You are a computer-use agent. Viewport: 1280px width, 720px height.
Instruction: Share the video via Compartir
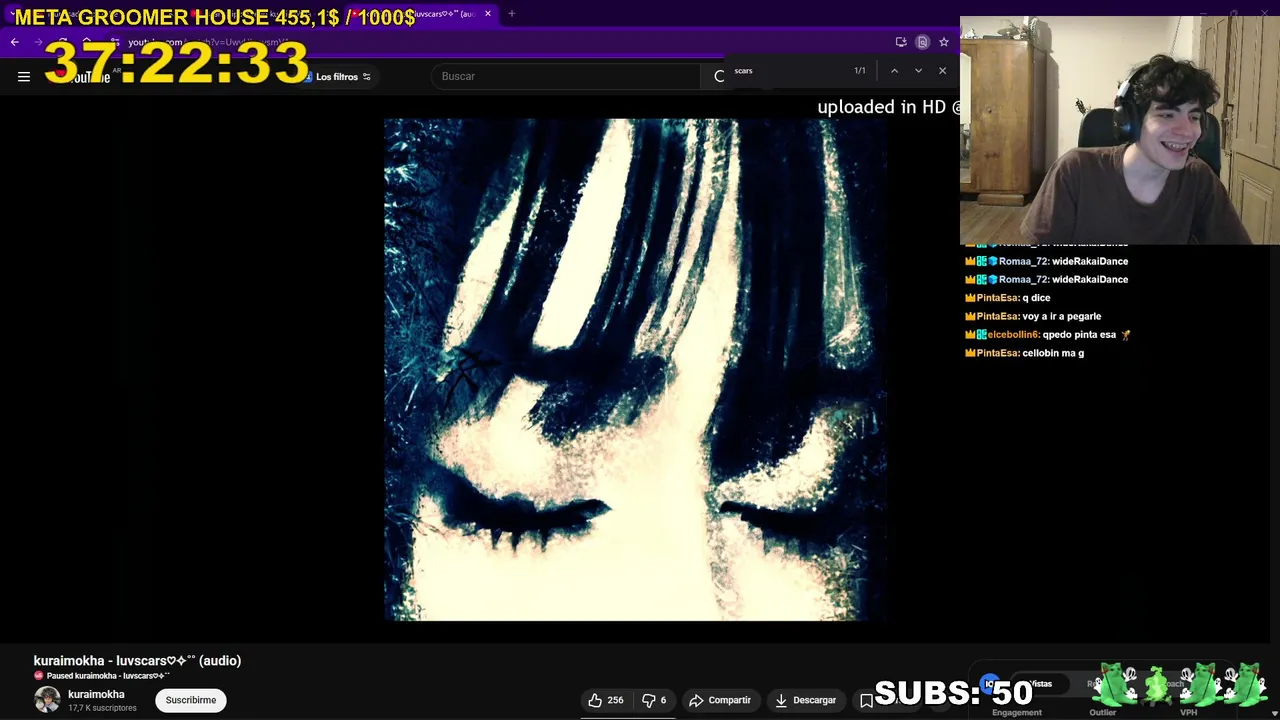click(719, 700)
